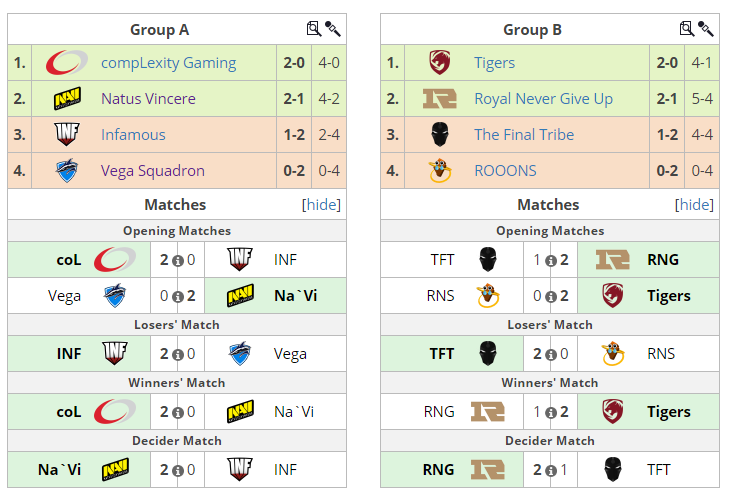This screenshot has width=729, height=497.
Task: Open info icon for RNG vs Tigers winners' match
Action: (550, 413)
